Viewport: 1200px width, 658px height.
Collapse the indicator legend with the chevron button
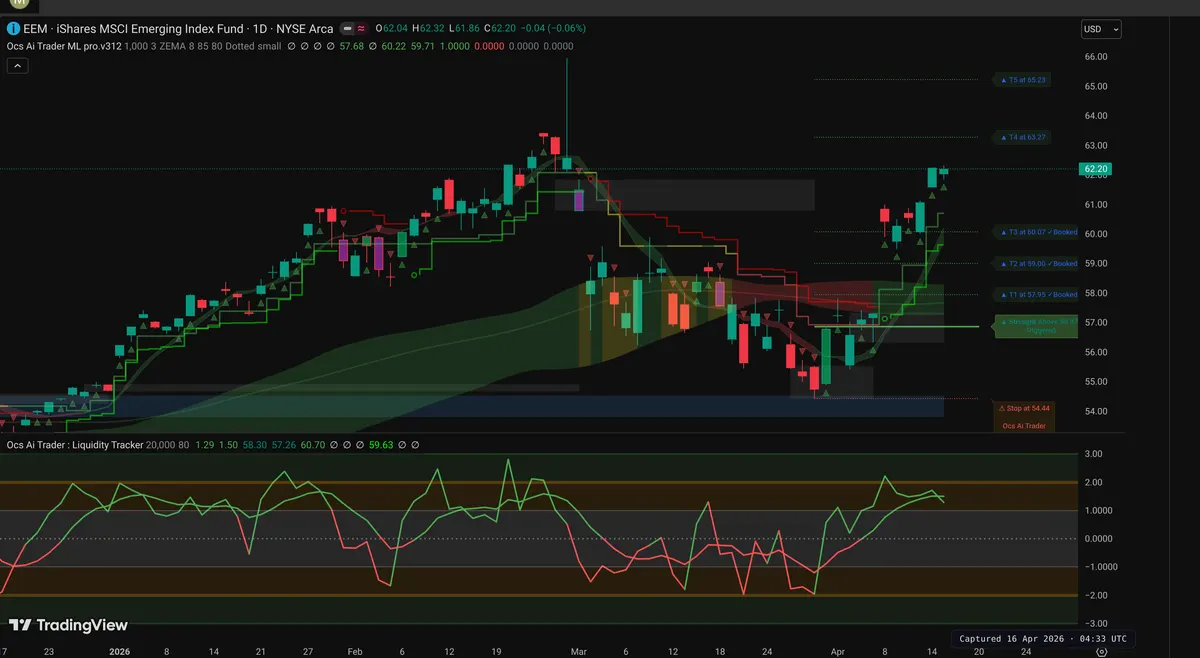point(17,66)
